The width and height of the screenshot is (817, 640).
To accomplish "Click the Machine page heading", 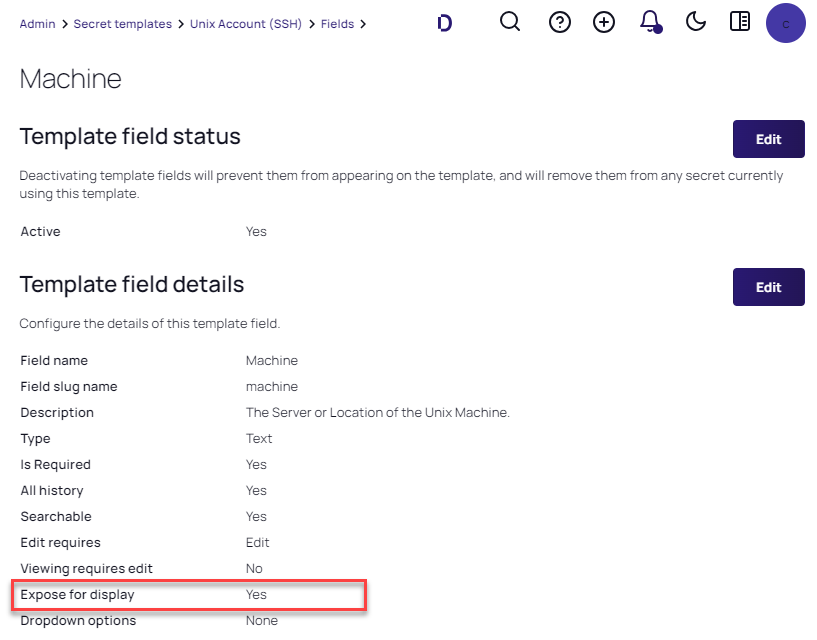I will coord(71,79).
